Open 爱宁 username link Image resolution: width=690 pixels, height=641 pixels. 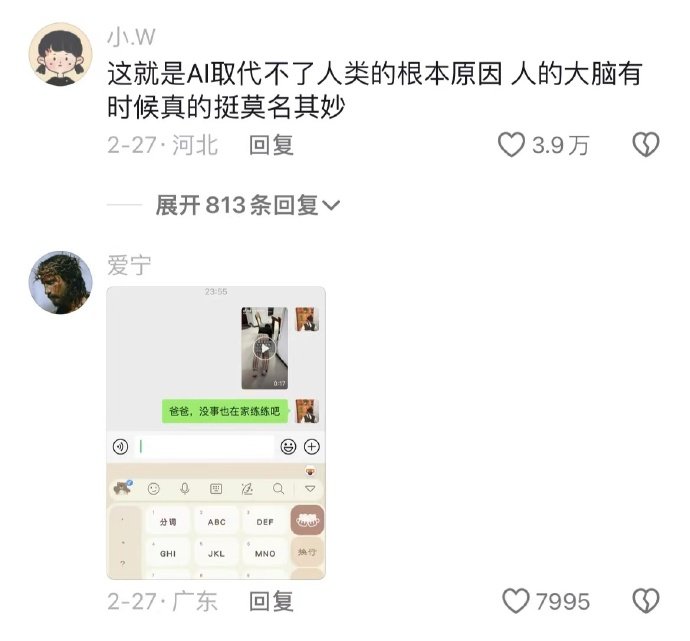coord(129,265)
